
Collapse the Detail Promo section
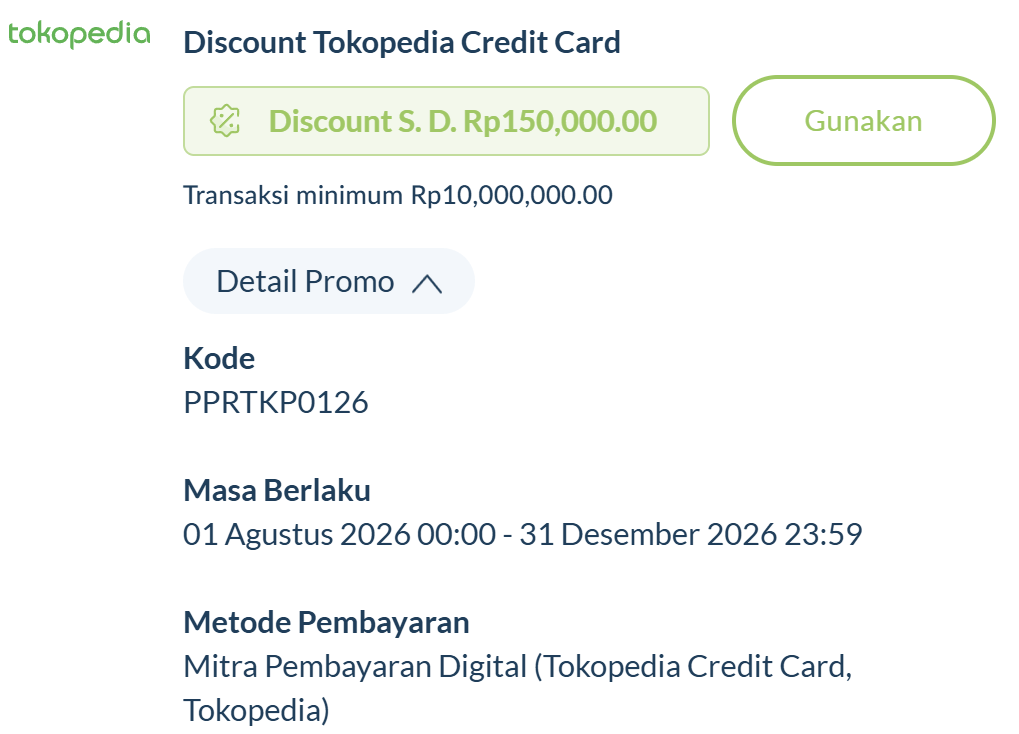329,282
